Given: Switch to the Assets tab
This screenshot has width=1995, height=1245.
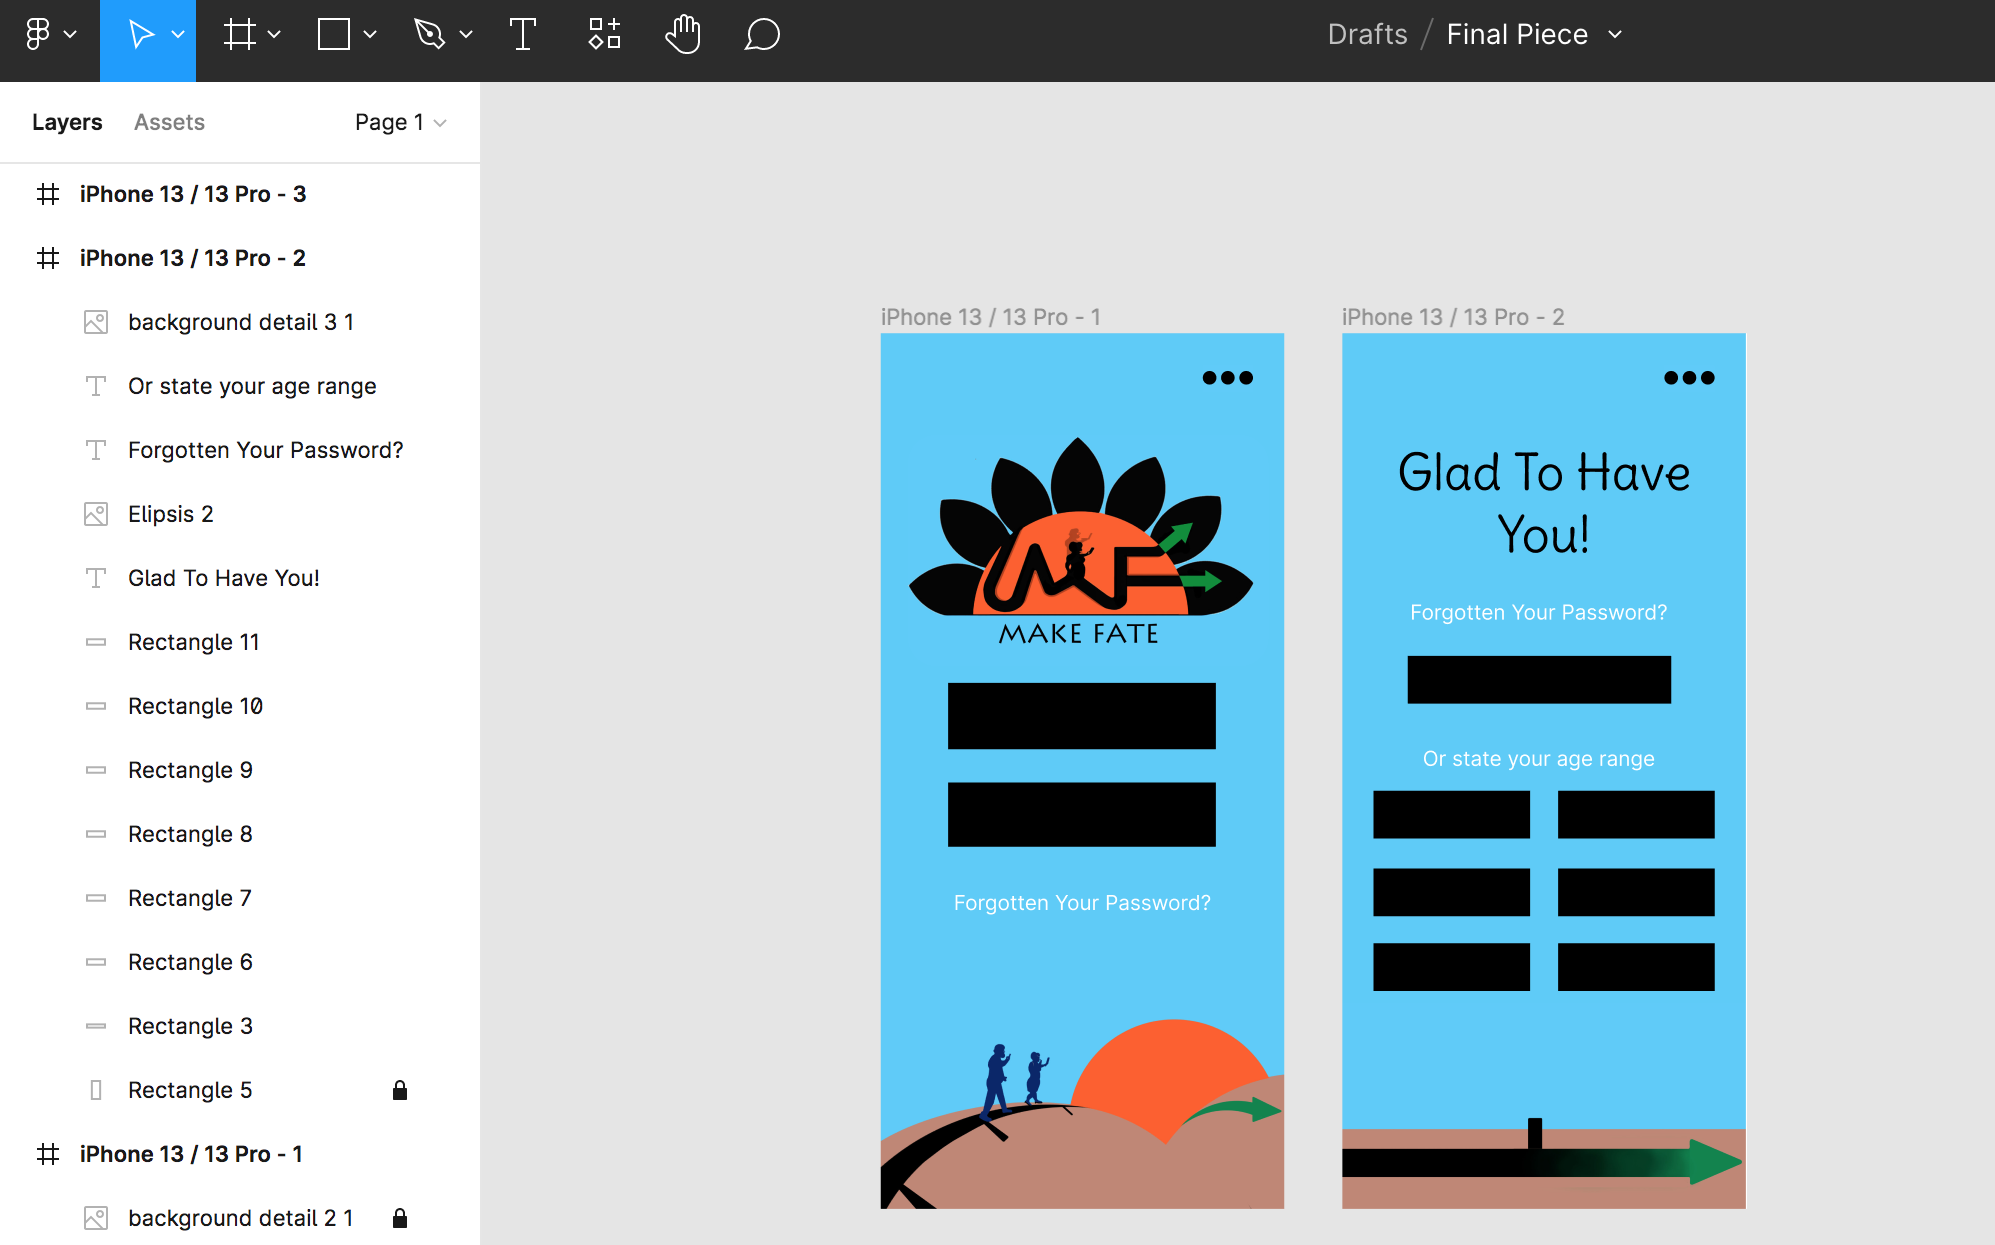Looking at the screenshot, I should tap(169, 122).
